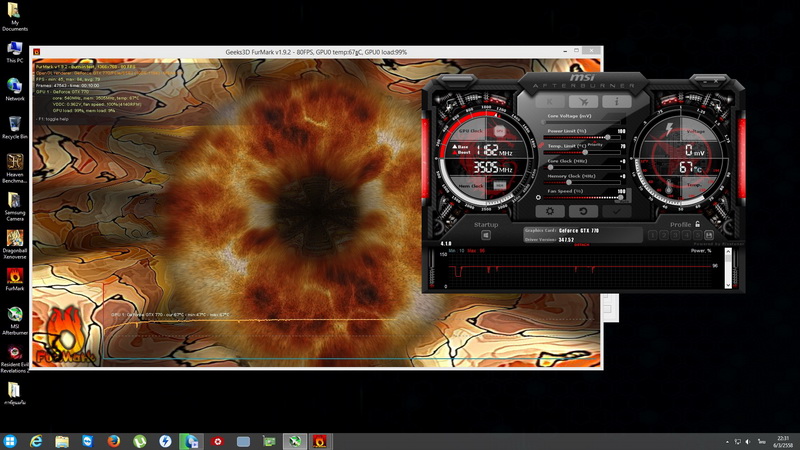Viewport: 800px width, 450px height.
Task: Click the 347.52 driver version text
Action: coord(566,240)
